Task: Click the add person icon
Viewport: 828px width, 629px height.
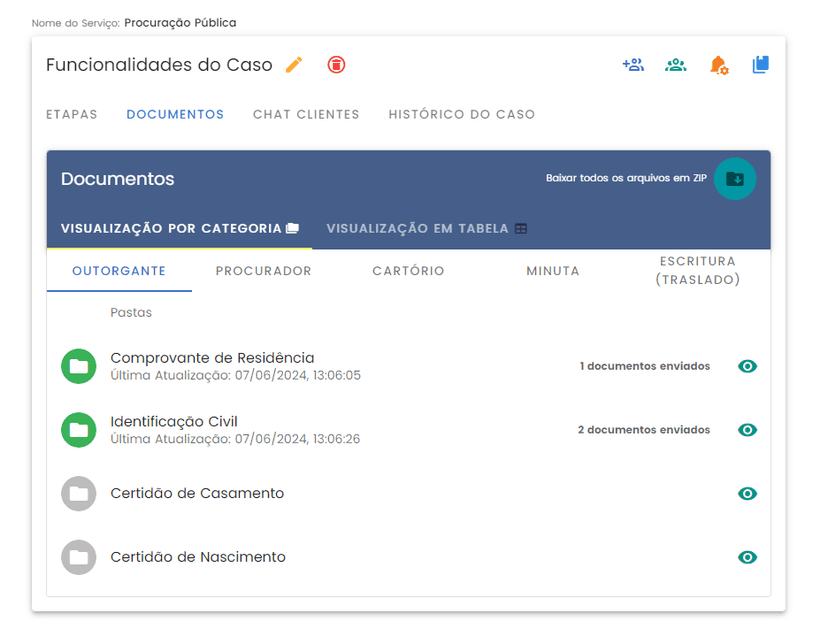Action: coord(633,65)
